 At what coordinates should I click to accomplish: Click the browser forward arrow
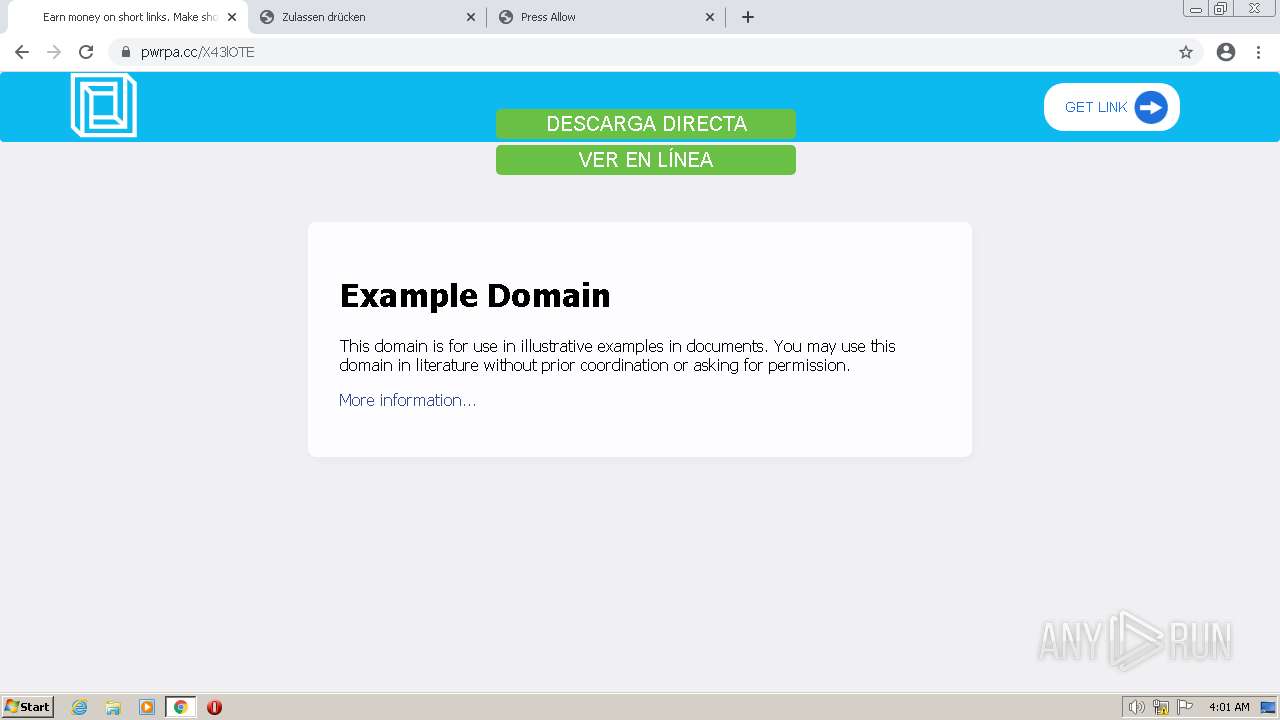coord(54,52)
